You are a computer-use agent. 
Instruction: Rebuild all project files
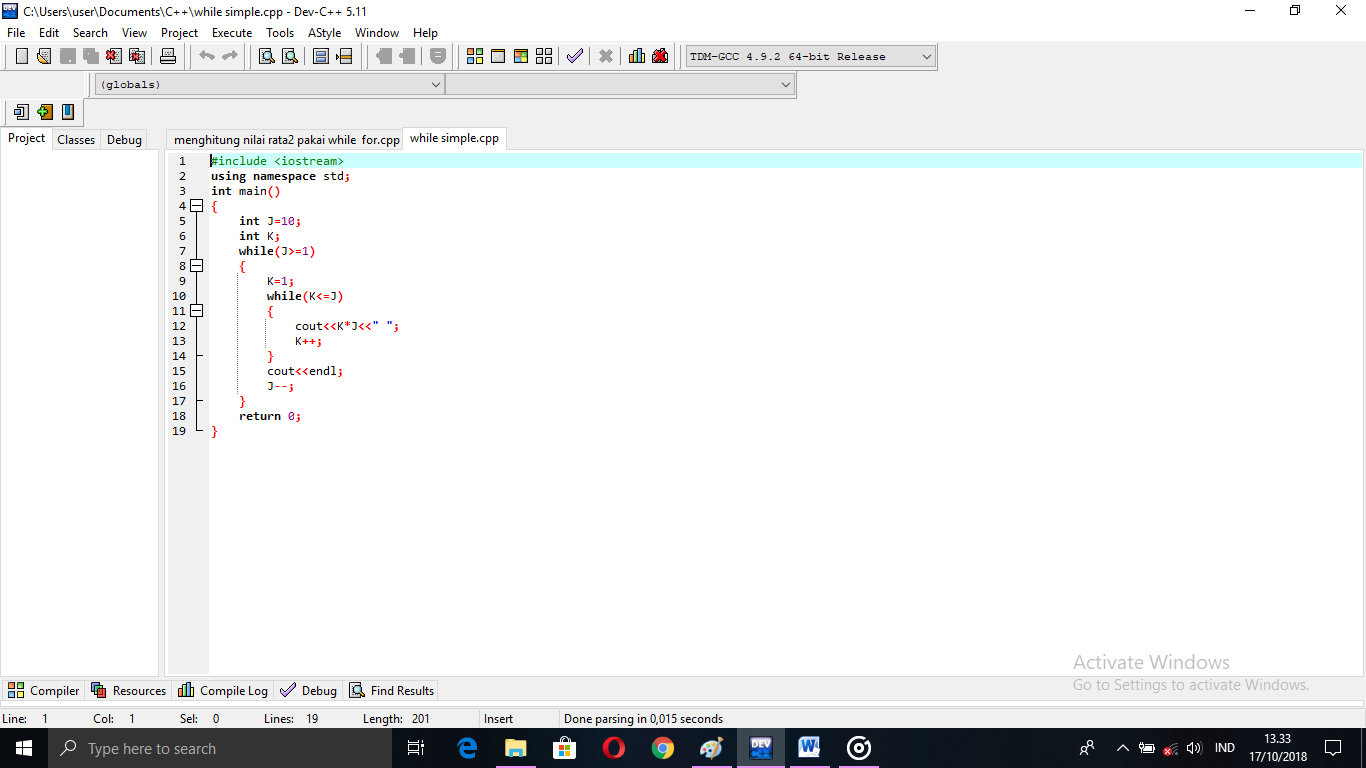pyautogui.click(x=543, y=56)
